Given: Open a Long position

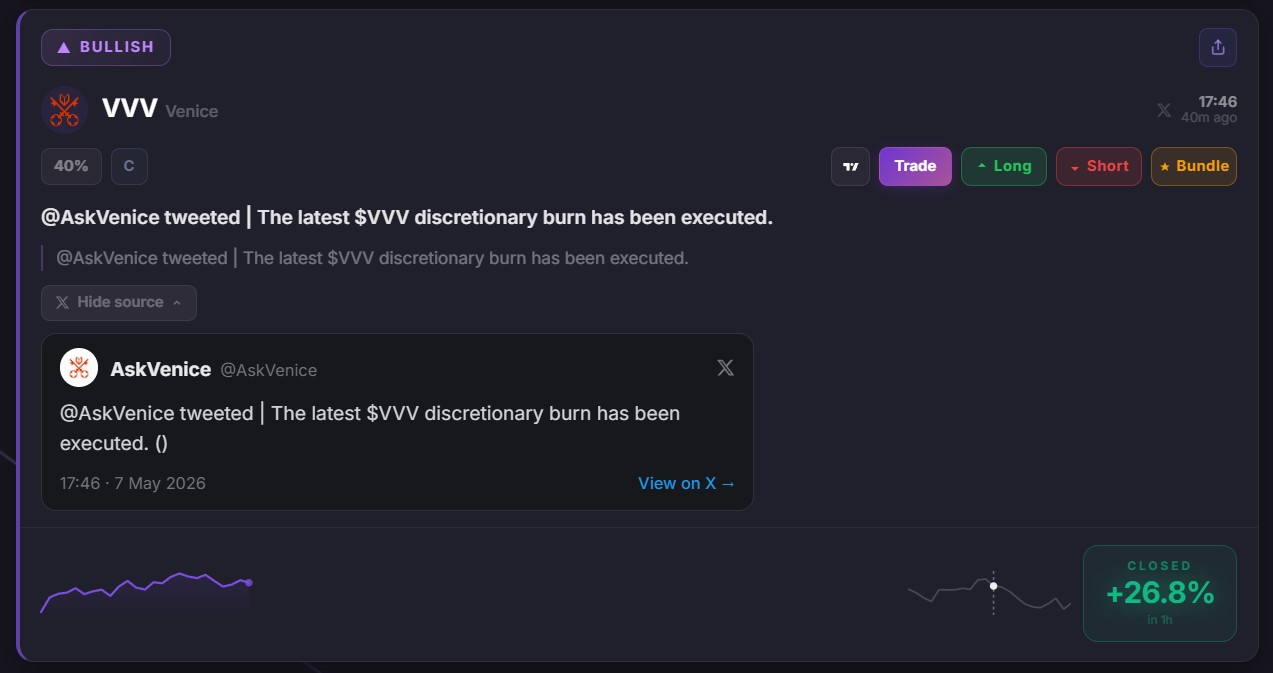Looking at the screenshot, I should pyautogui.click(x=1004, y=166).
